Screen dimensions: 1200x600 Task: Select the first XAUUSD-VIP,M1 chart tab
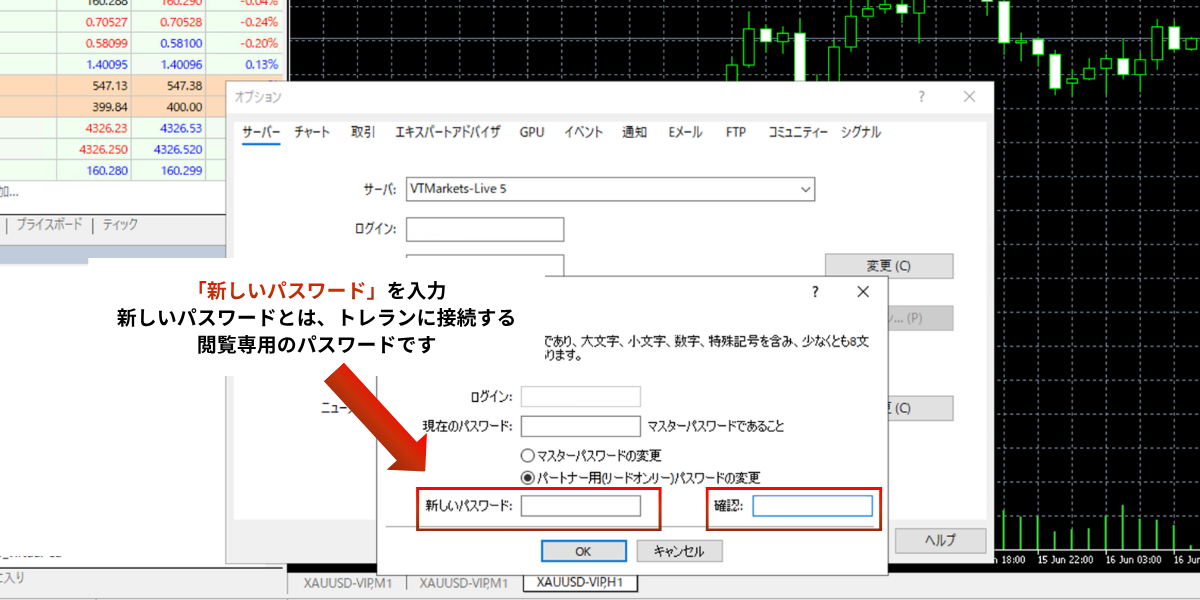pyautogui.click(x=346, y=583)
